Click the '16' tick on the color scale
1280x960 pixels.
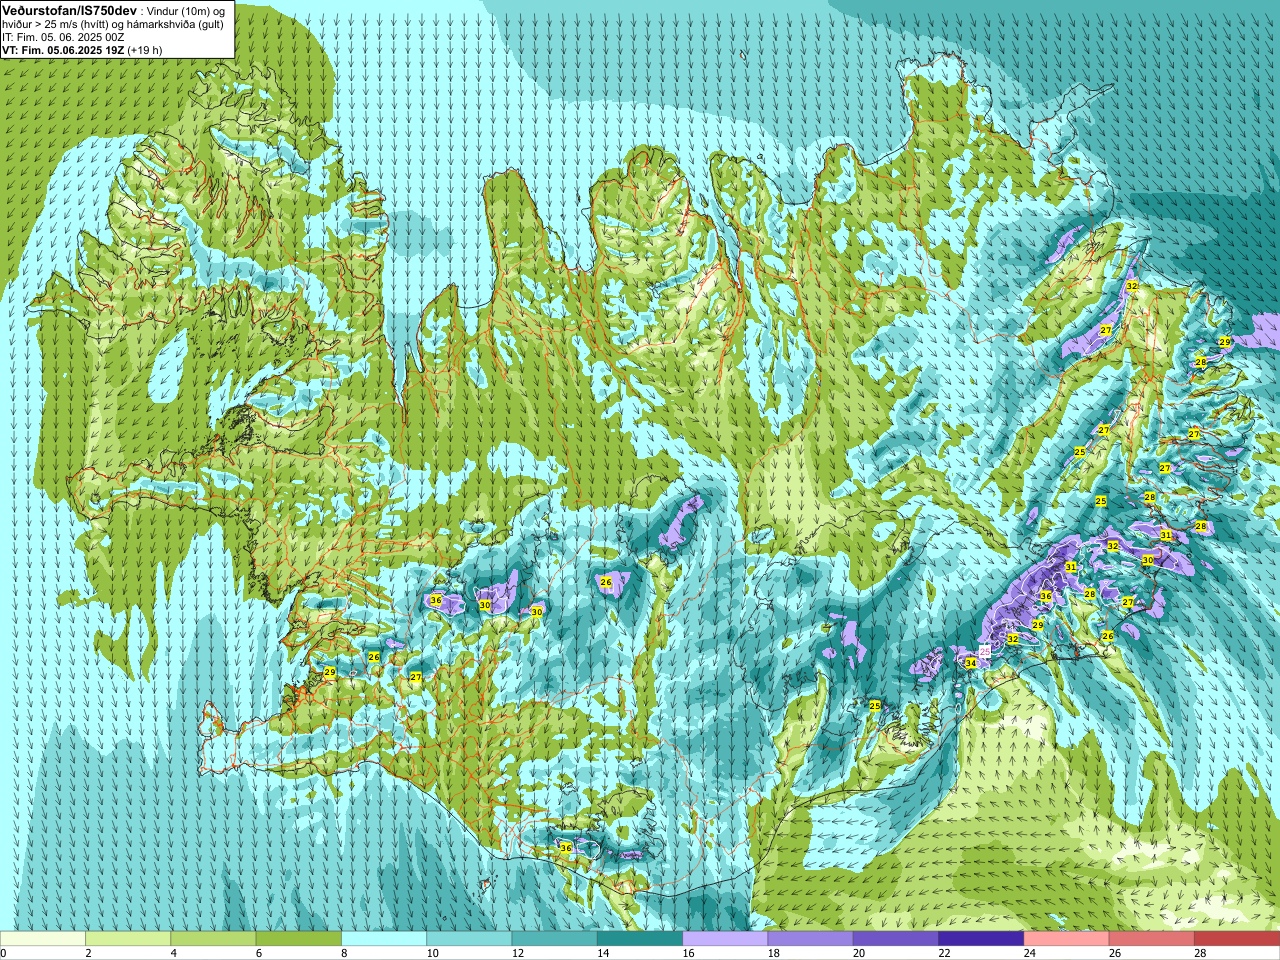pyautogui.click(x=689, y=953)
